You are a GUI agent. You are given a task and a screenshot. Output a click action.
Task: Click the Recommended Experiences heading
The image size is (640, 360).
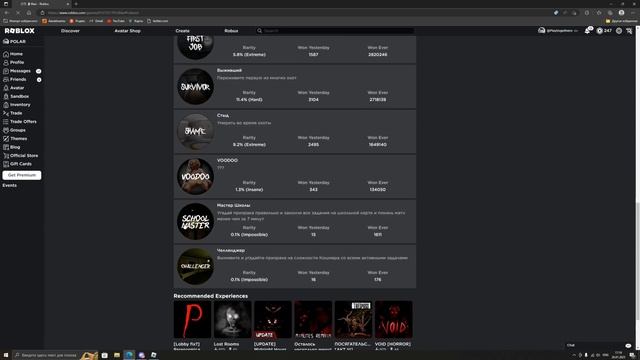click(211, 296)
